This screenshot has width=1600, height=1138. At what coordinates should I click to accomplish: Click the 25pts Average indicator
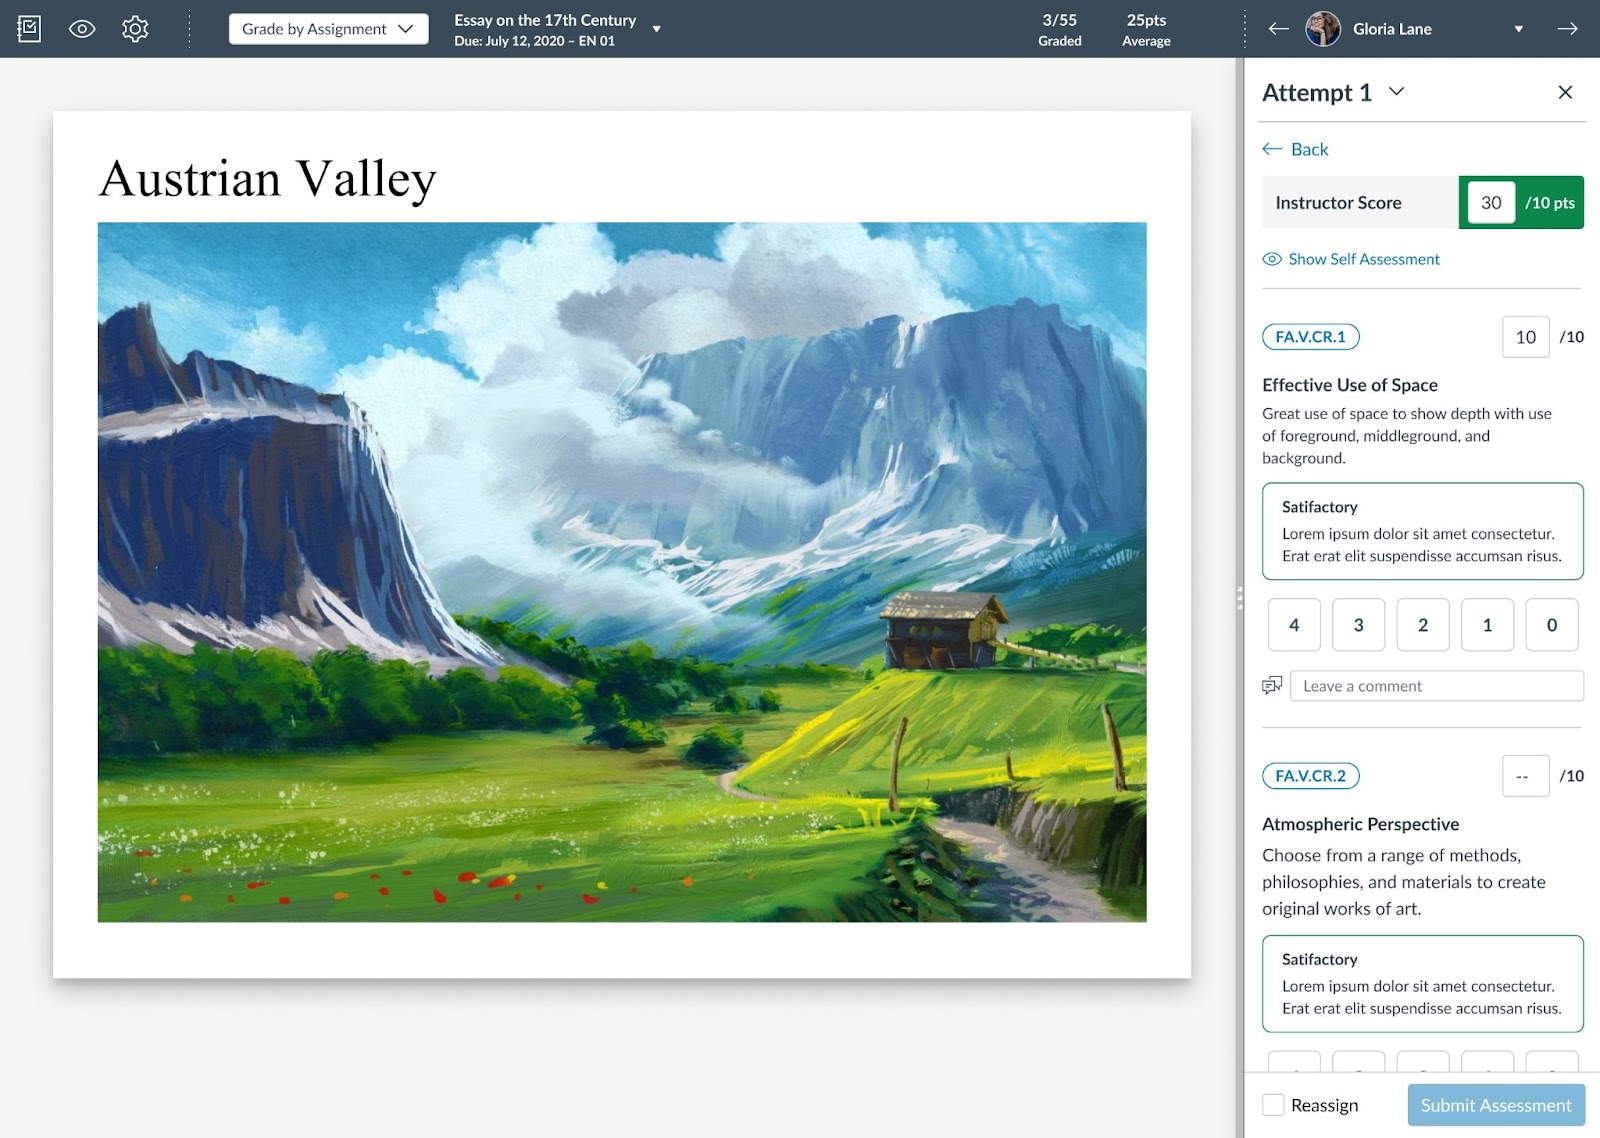coord(1146,30)
